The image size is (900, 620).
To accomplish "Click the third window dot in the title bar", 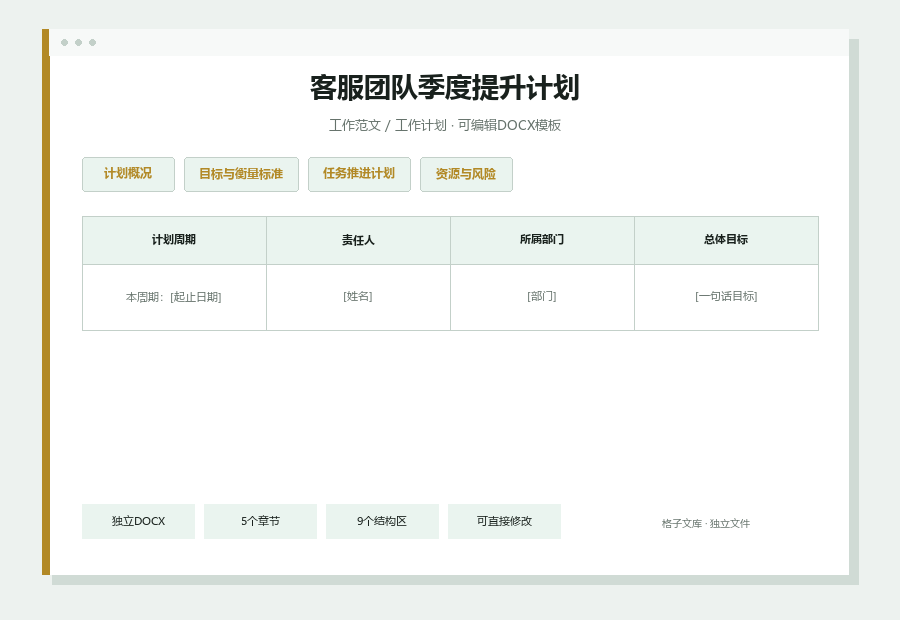I will point(92,42).
